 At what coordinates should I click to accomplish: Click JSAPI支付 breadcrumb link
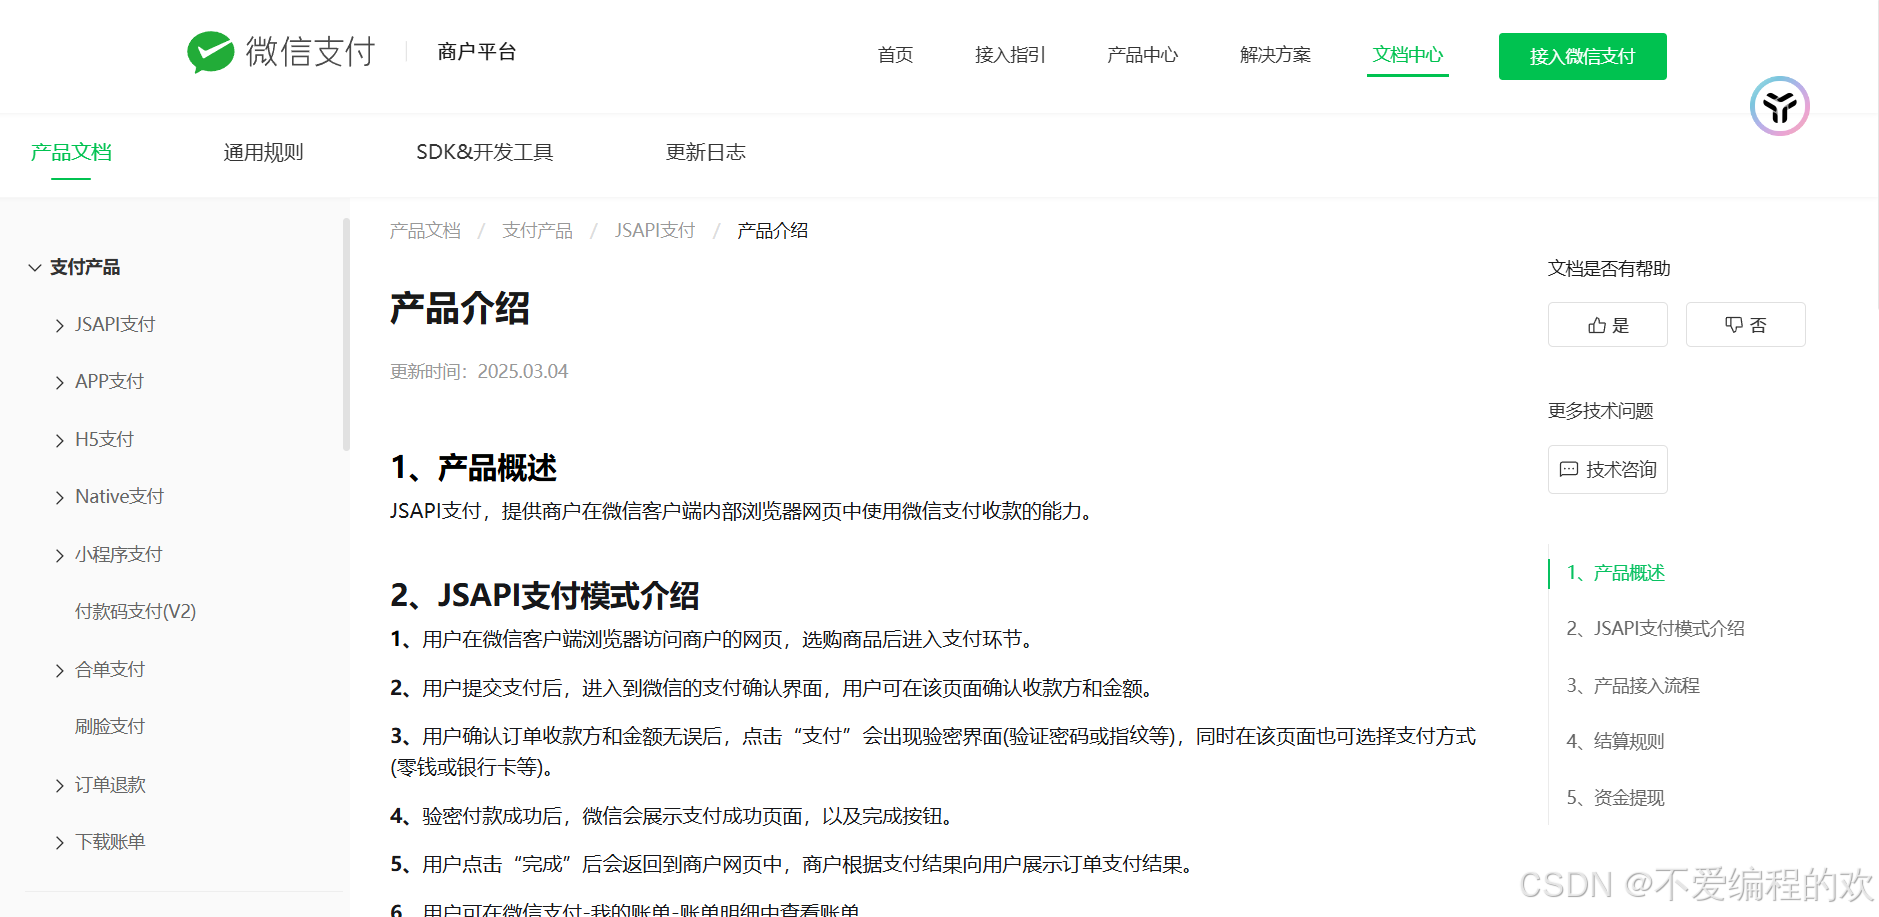[x=654, y=231]
